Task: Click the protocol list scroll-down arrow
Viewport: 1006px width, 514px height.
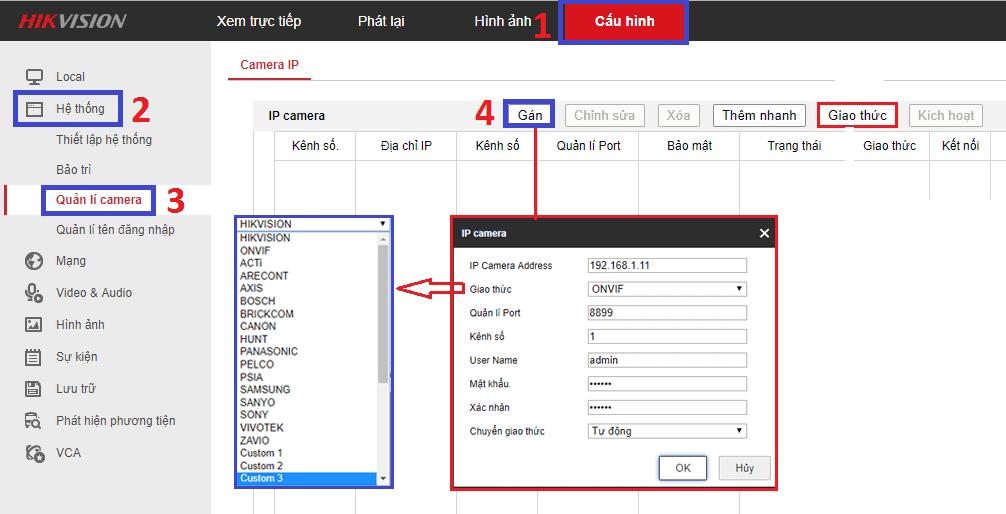Action: [383, 479]
